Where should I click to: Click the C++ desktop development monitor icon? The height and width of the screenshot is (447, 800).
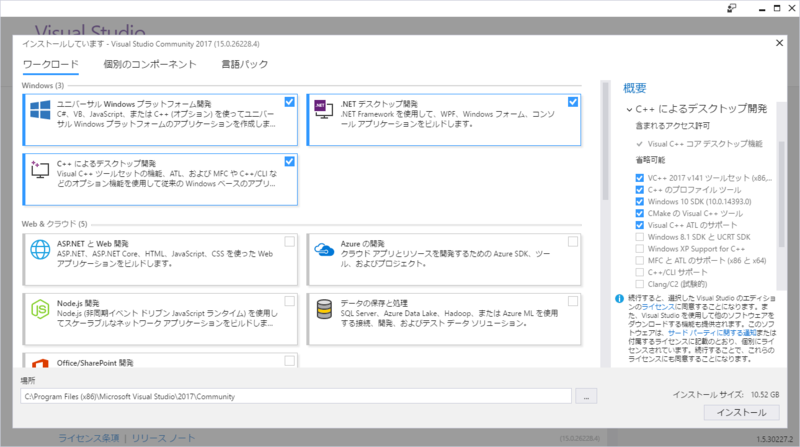pos(40,169)
